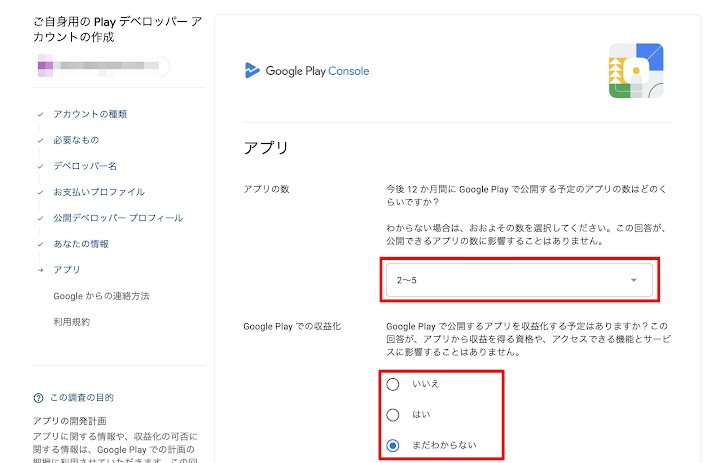The width and height of the screenshot is (720, 463).
Task: Click the checkmark beside お支払いプロファイル
Action: (40, 192)
